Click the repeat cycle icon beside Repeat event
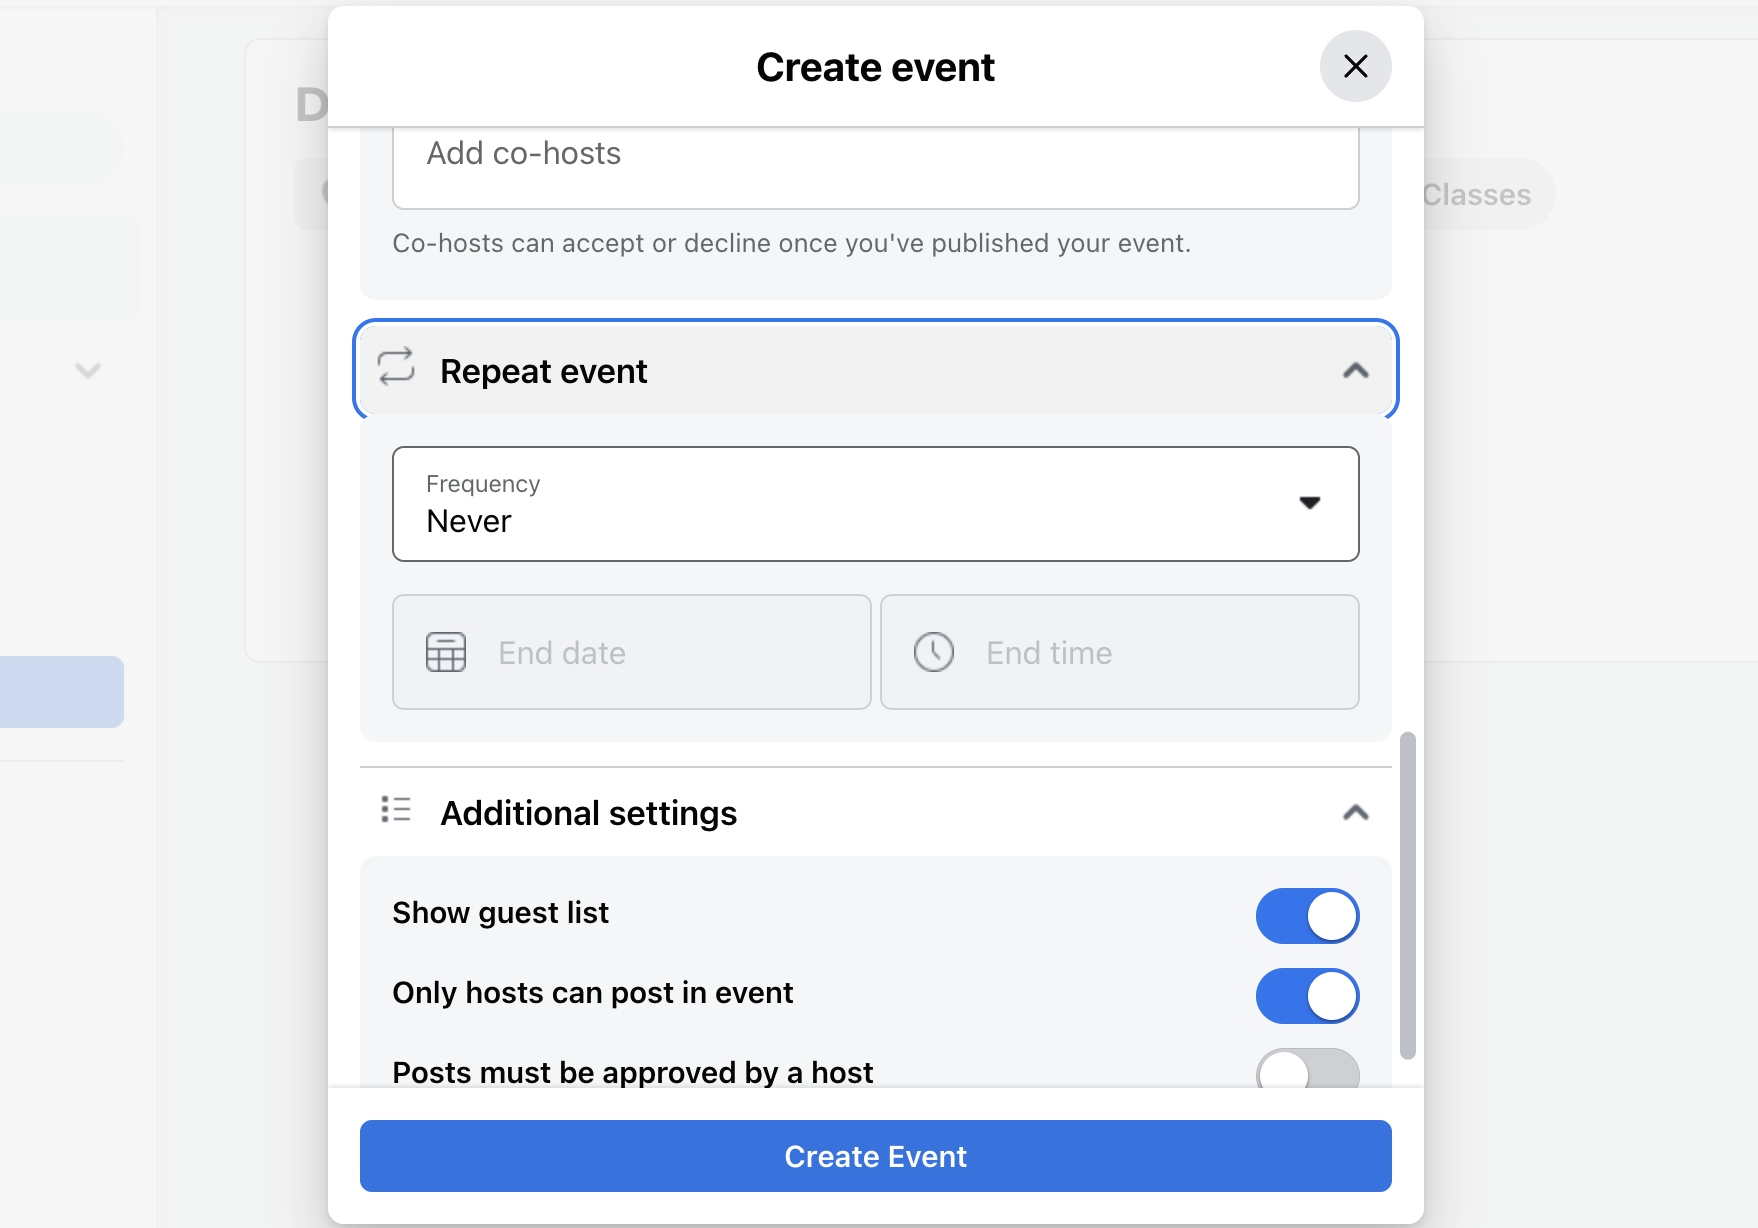Viewport: 1758px width, 1228px height. (x=396, y=370)
